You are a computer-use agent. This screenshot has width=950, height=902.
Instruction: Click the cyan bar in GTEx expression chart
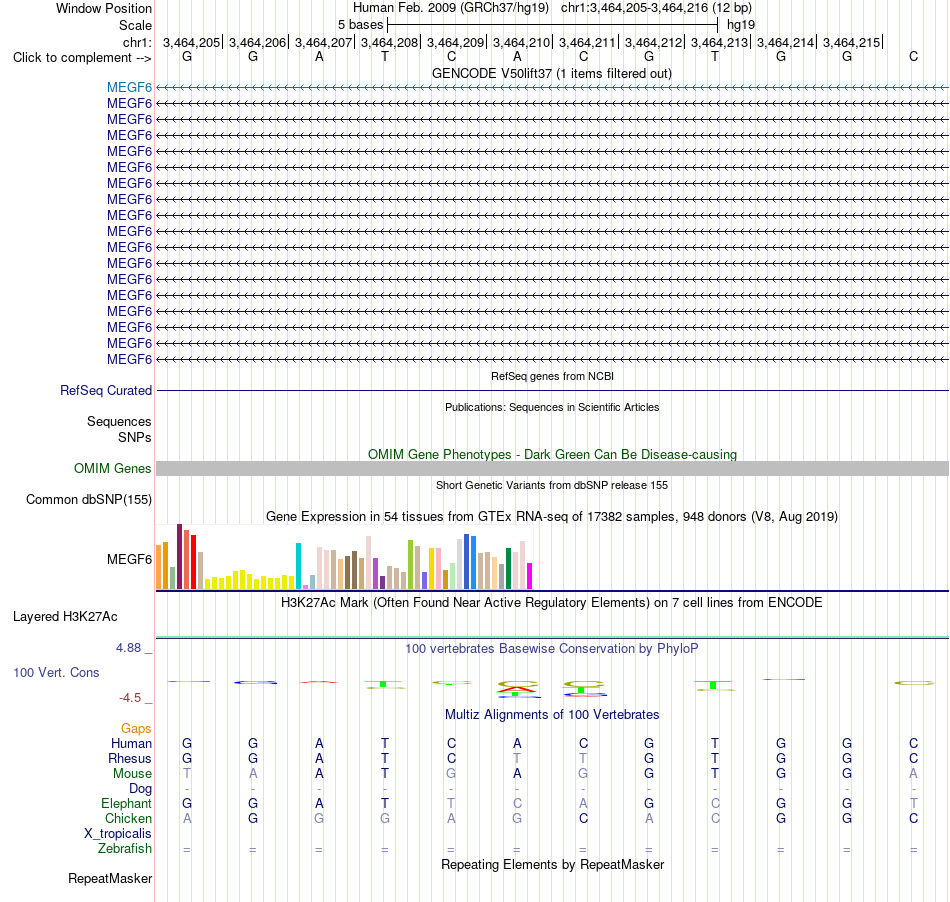(299, 566)
